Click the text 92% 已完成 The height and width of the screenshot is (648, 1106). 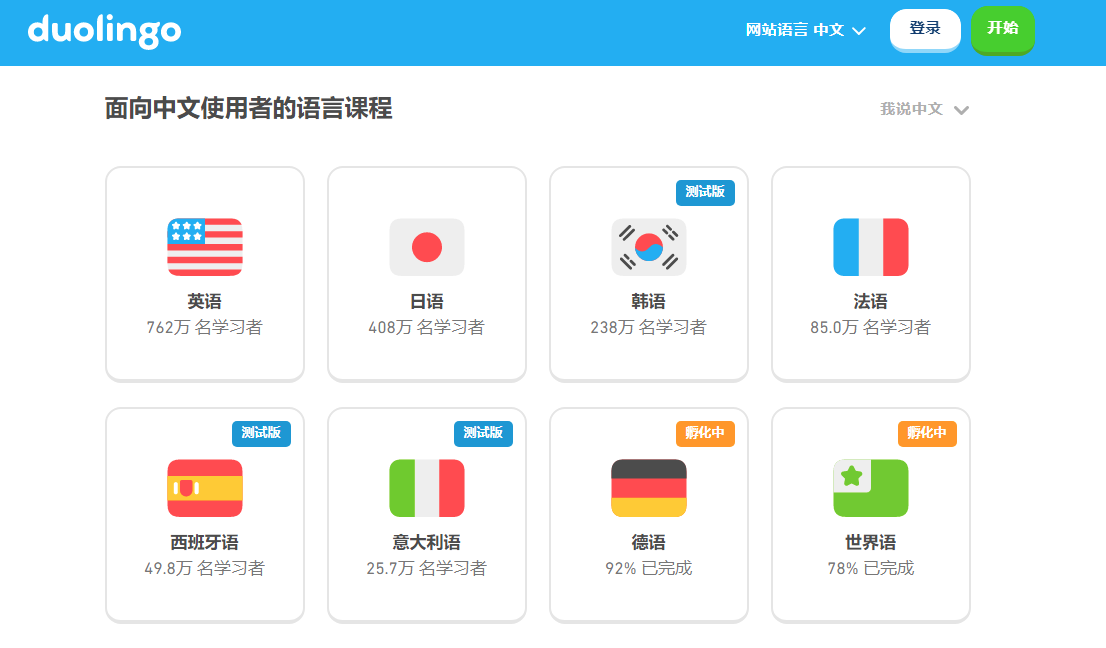(649, 568)
